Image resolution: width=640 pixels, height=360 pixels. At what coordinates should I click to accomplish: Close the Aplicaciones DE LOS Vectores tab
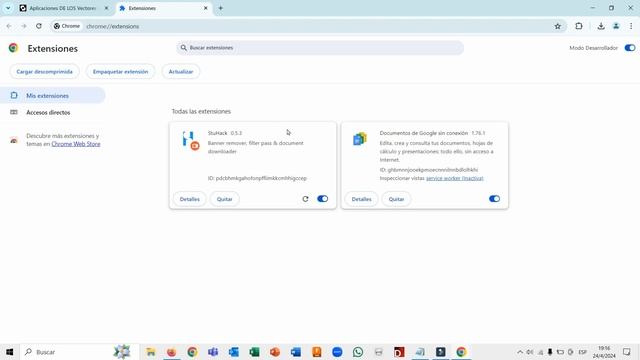click(x=107, y=8)
